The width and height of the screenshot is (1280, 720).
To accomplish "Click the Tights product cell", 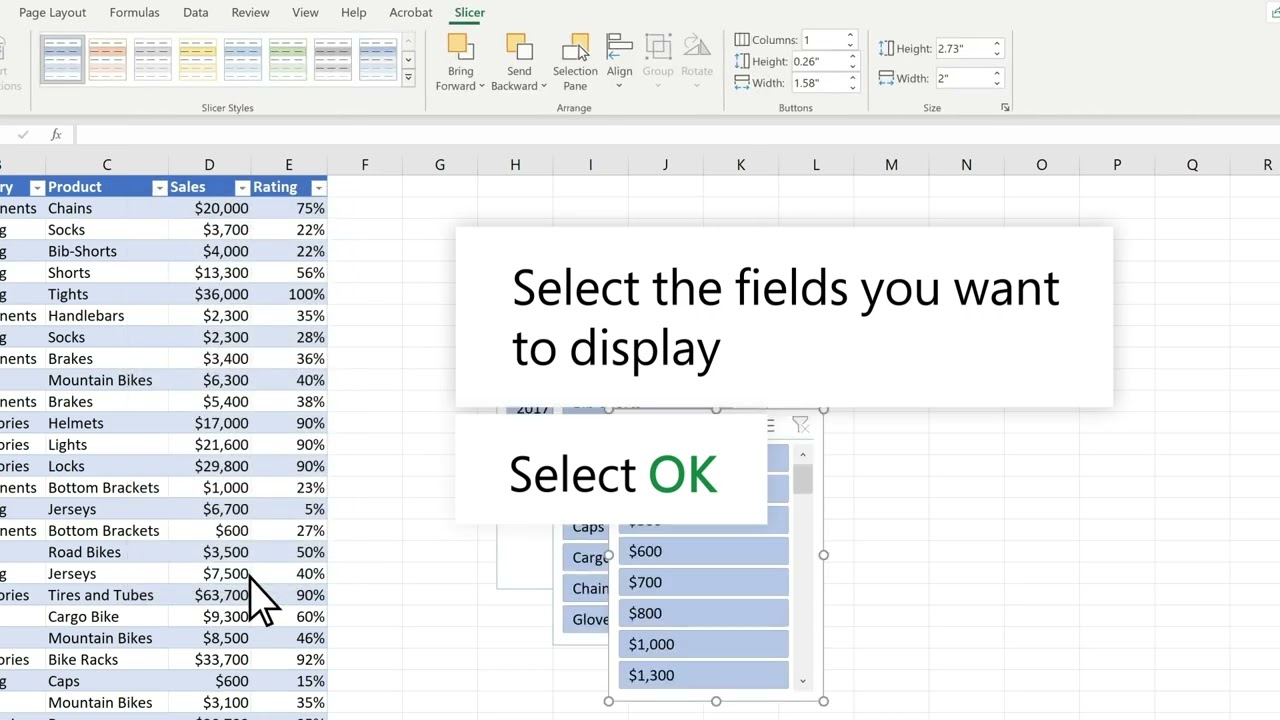I will (107, 294).
